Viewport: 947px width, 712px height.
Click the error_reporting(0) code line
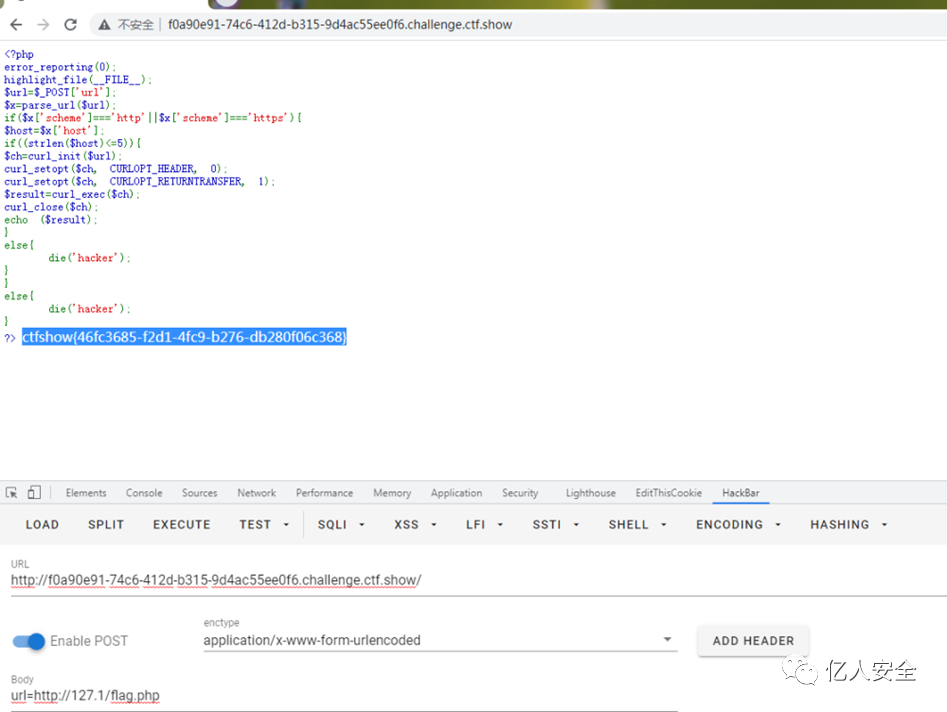60,67
